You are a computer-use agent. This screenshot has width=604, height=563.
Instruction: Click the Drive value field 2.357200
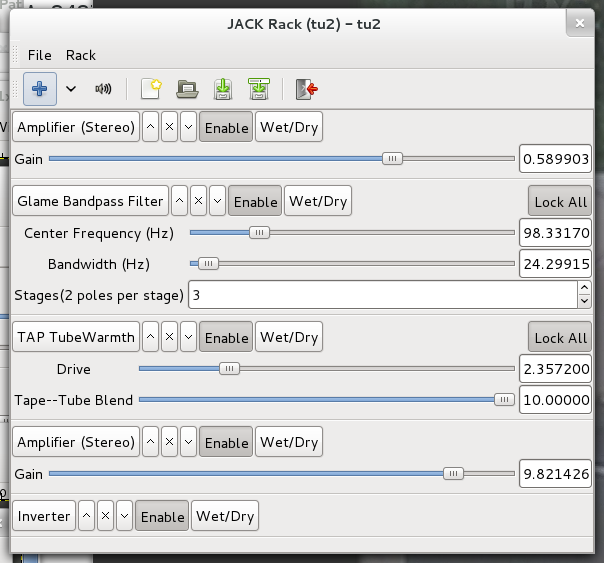tap(555, 369)
